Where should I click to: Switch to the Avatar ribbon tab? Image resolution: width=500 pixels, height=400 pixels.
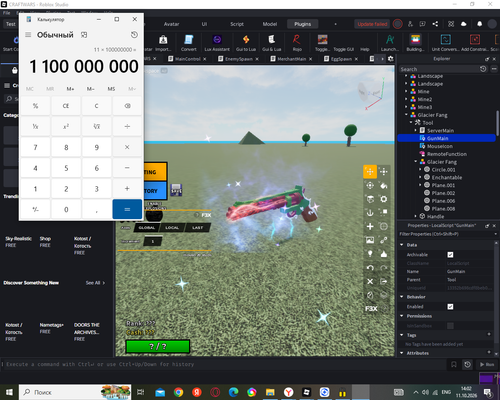[x=171, y=24]
